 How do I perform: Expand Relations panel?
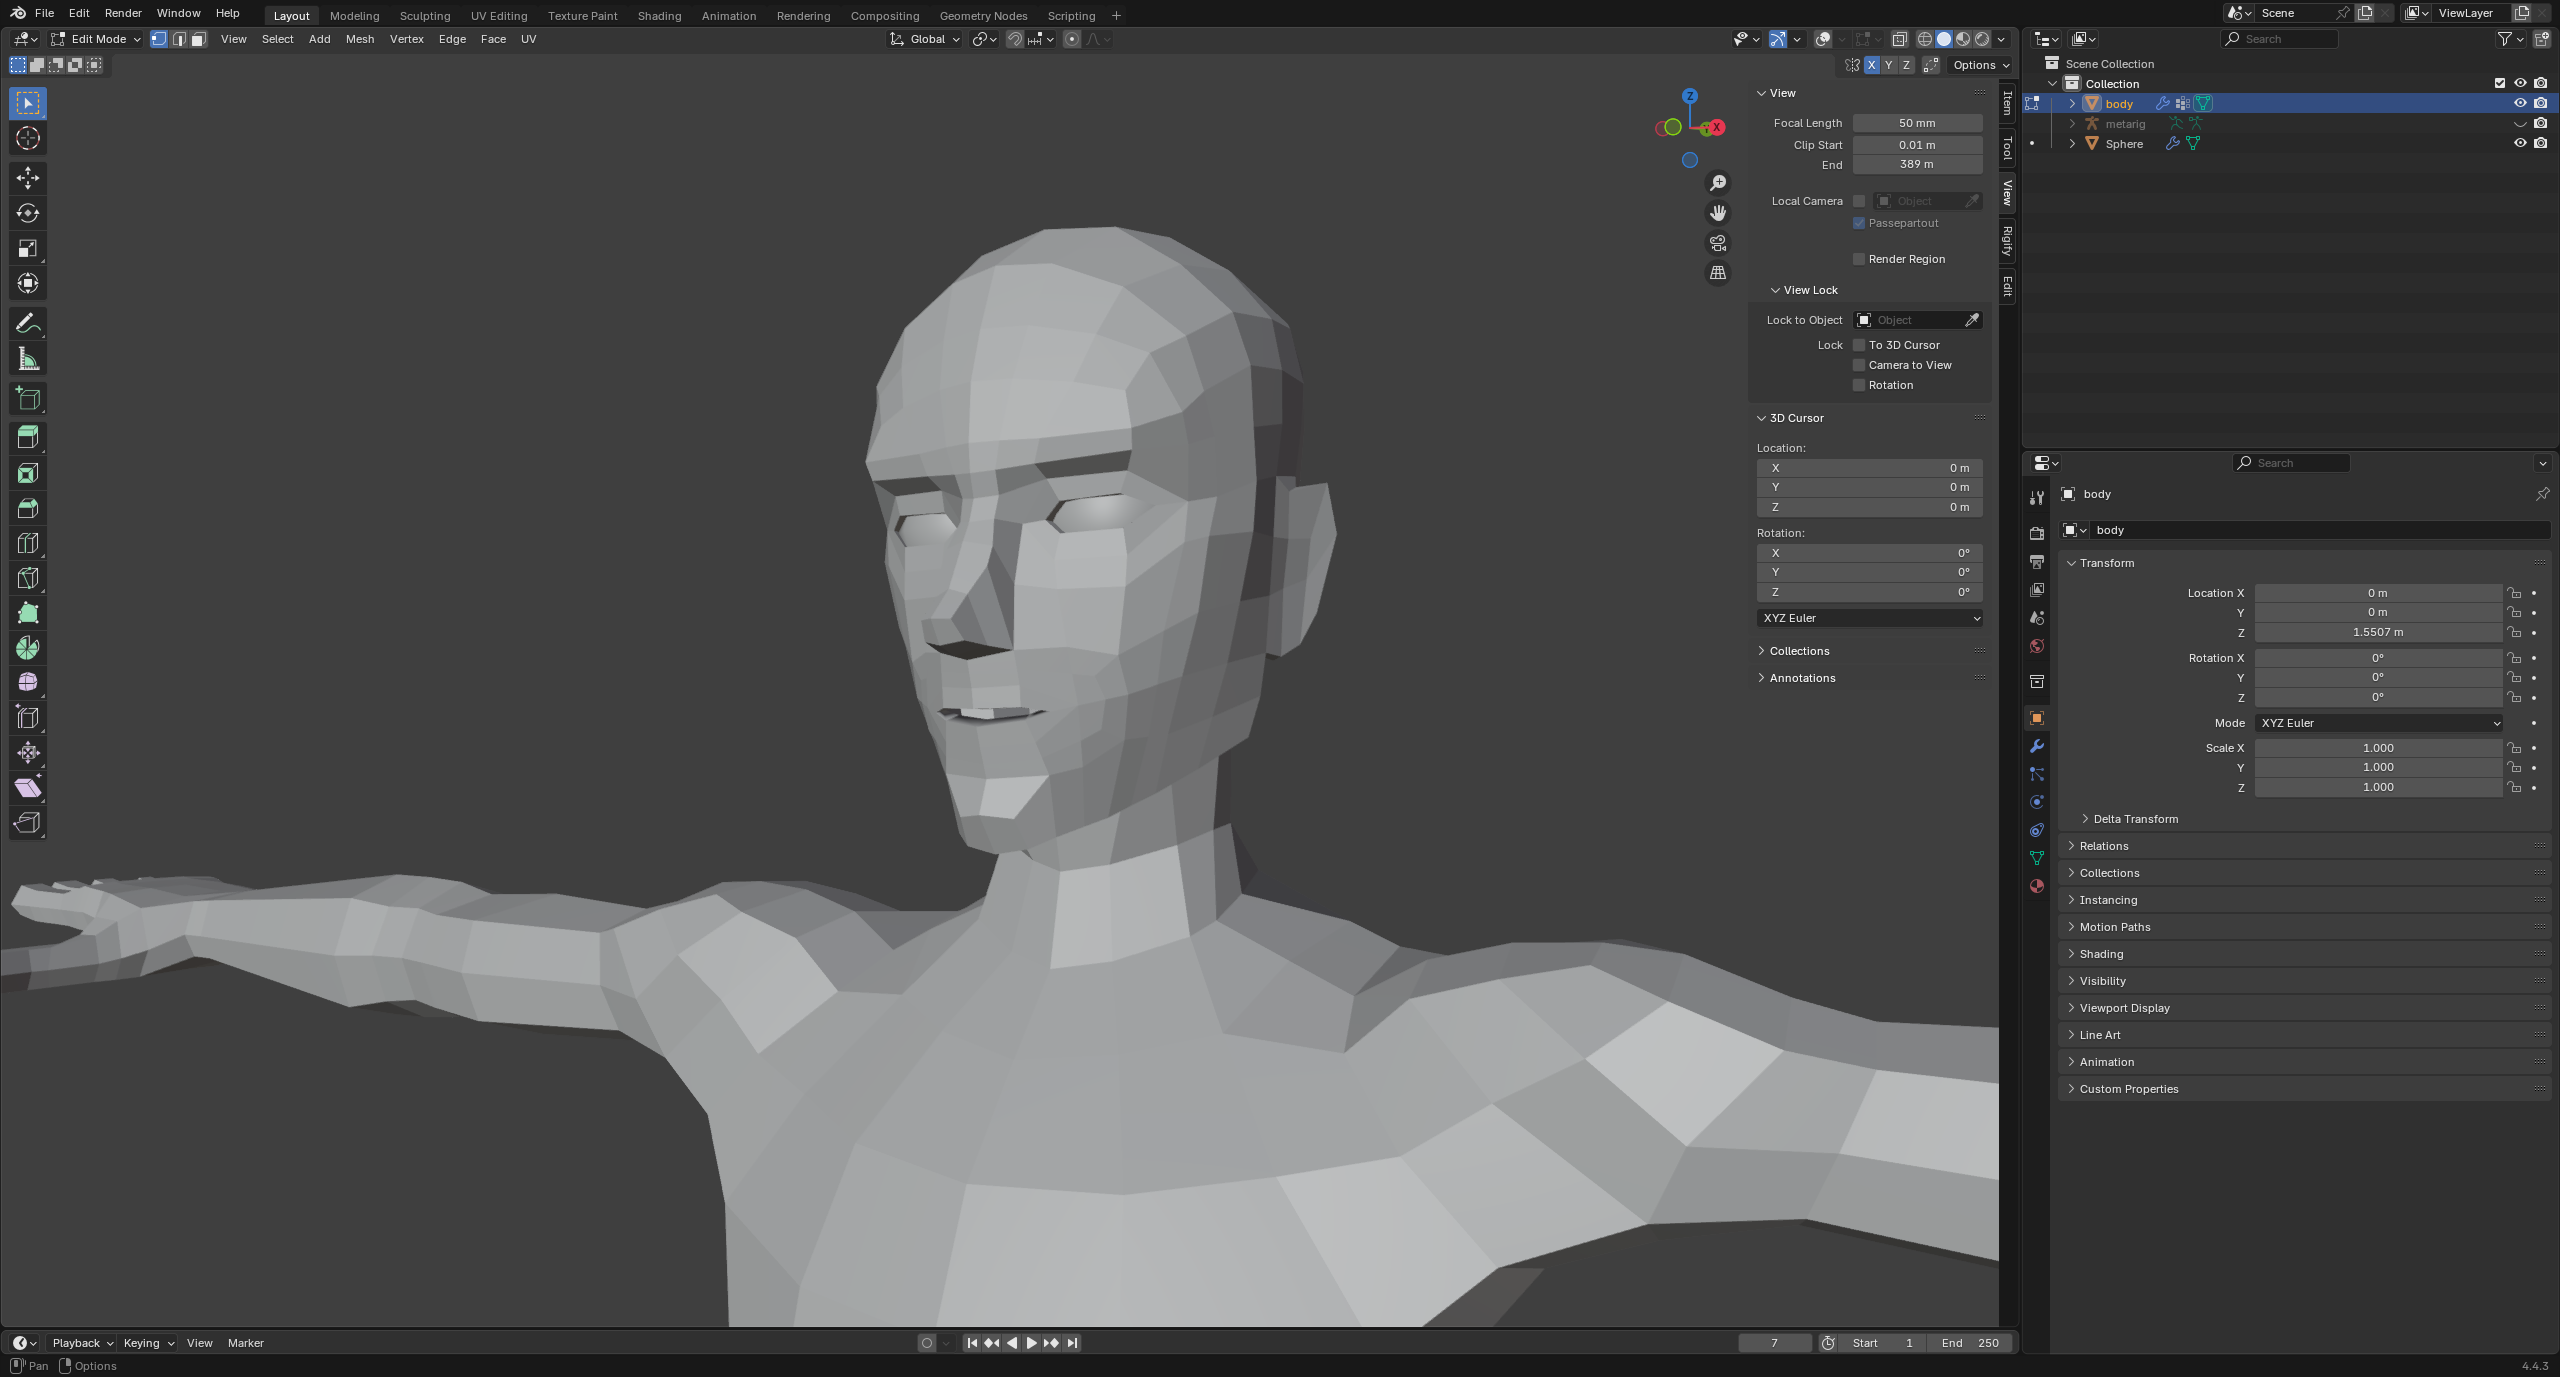tap(2103, 846)
